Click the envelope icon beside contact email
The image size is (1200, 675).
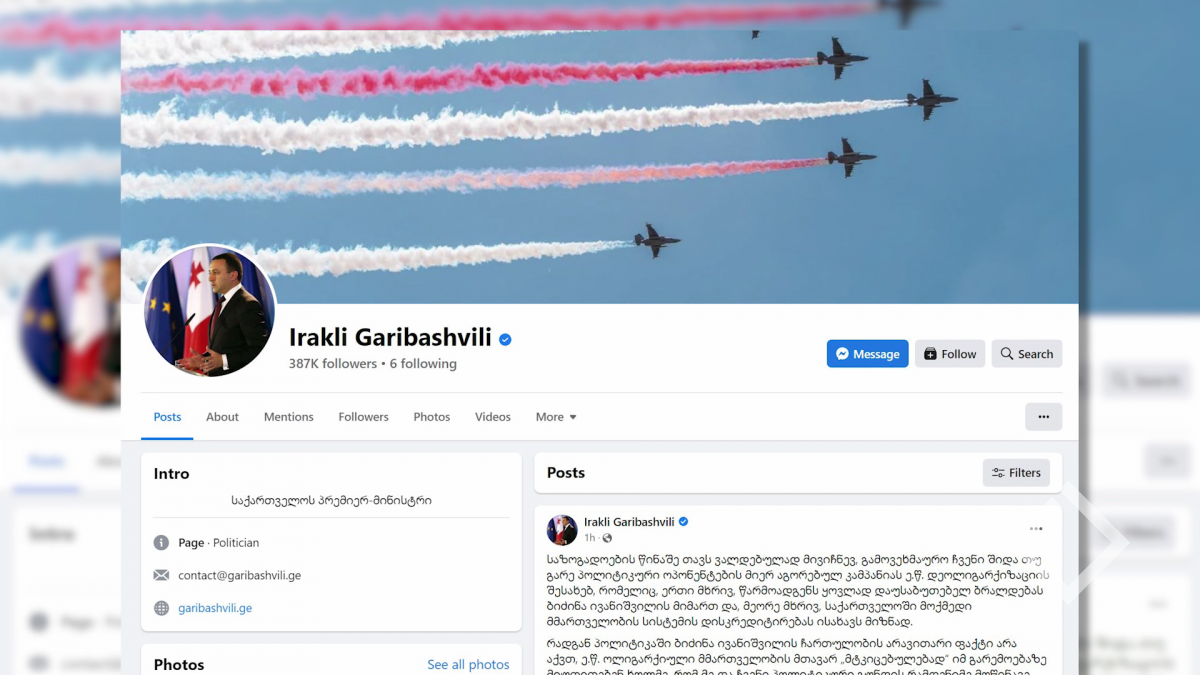click(161, 576)
